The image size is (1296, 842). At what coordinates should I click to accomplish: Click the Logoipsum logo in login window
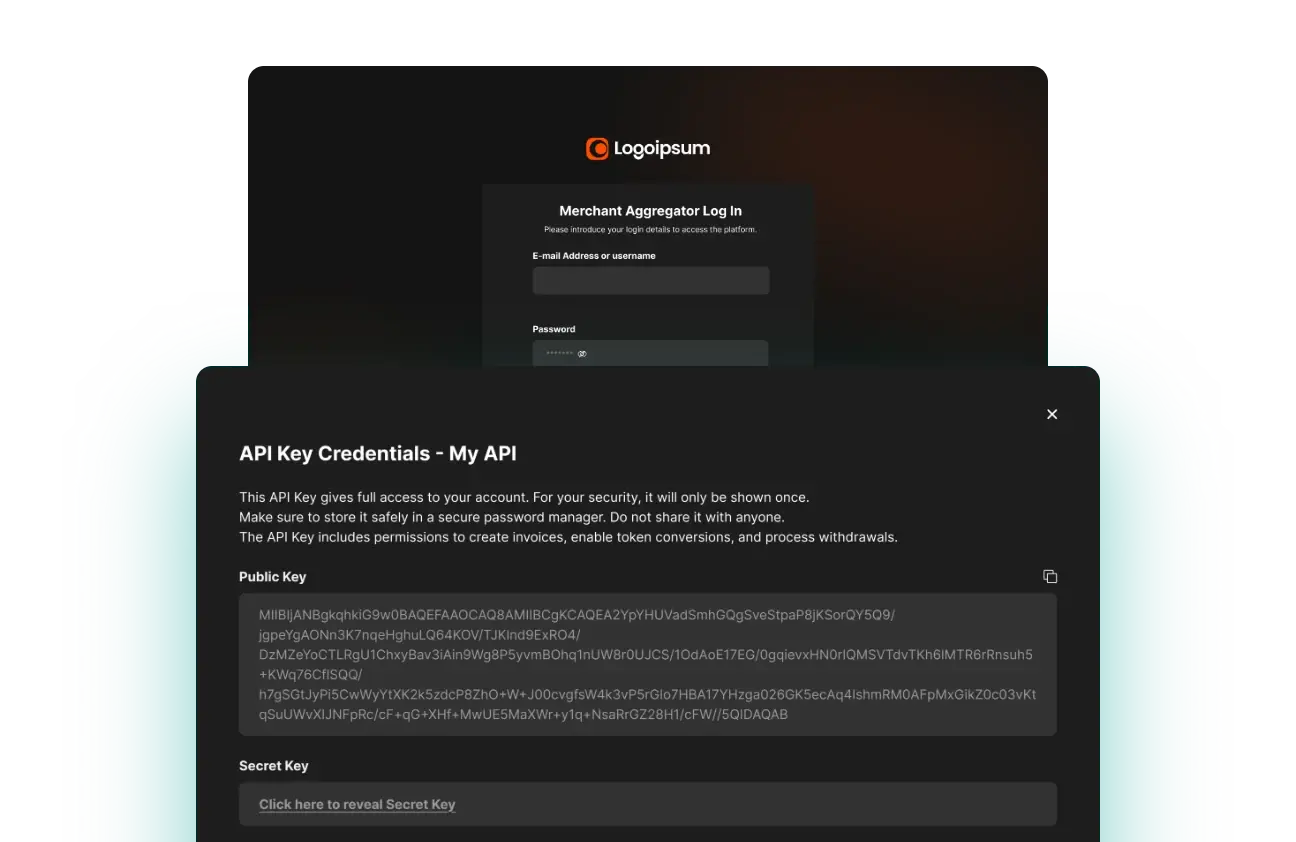coord(648,149)
